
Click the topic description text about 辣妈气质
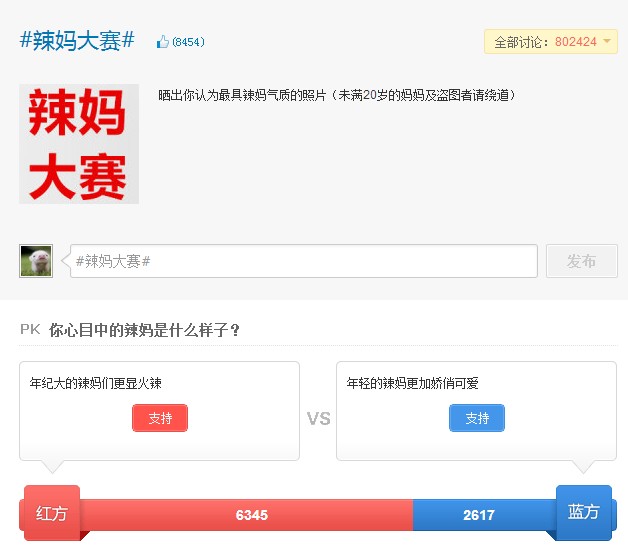(x=337, y=95)
